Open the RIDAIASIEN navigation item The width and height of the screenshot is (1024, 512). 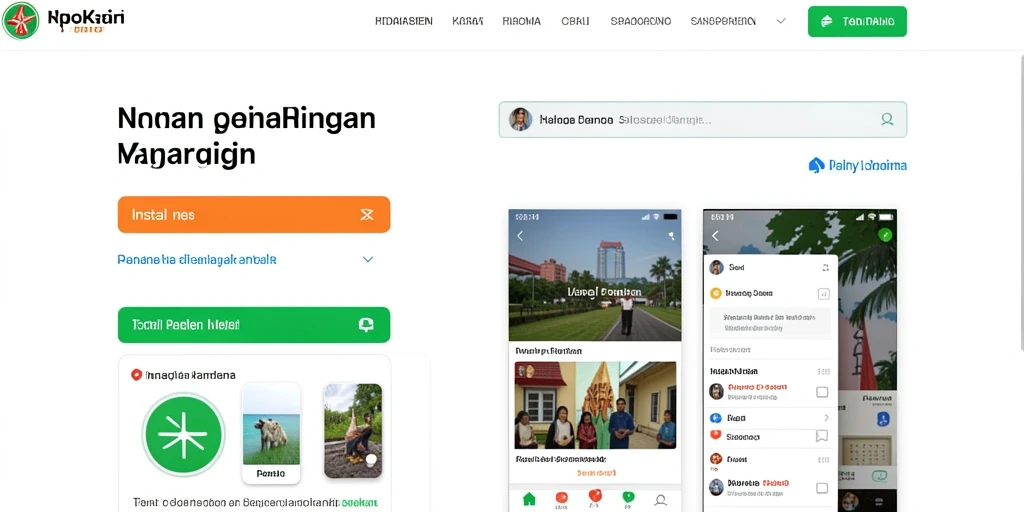[x=404, y=21]
